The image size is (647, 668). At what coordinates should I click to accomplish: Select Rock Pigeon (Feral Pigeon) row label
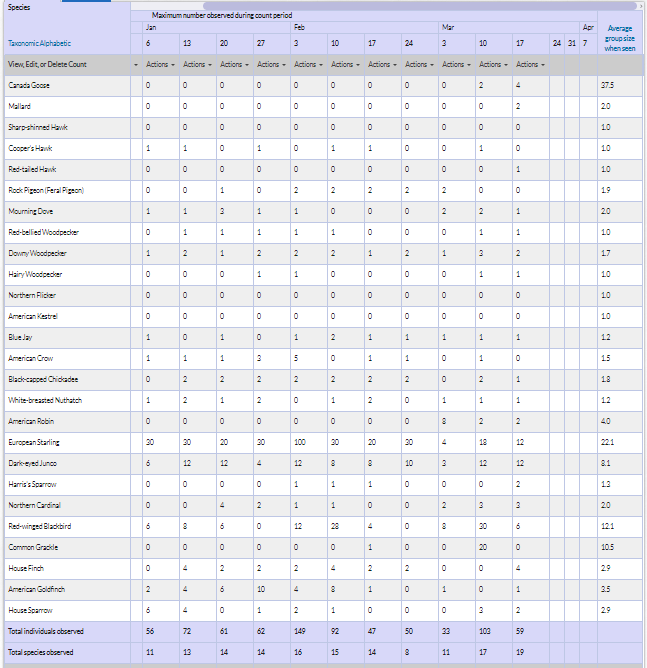click(x=46, y=190)
